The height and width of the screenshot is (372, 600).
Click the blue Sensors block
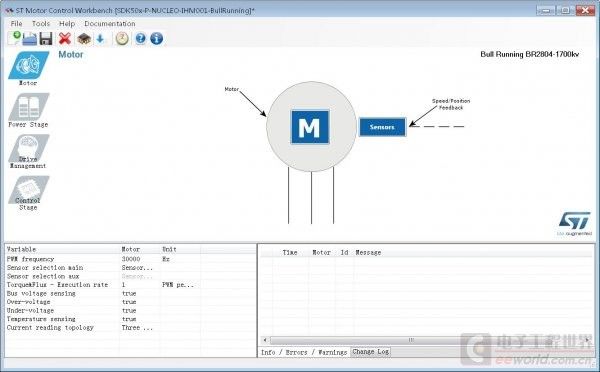click(382, 127)
